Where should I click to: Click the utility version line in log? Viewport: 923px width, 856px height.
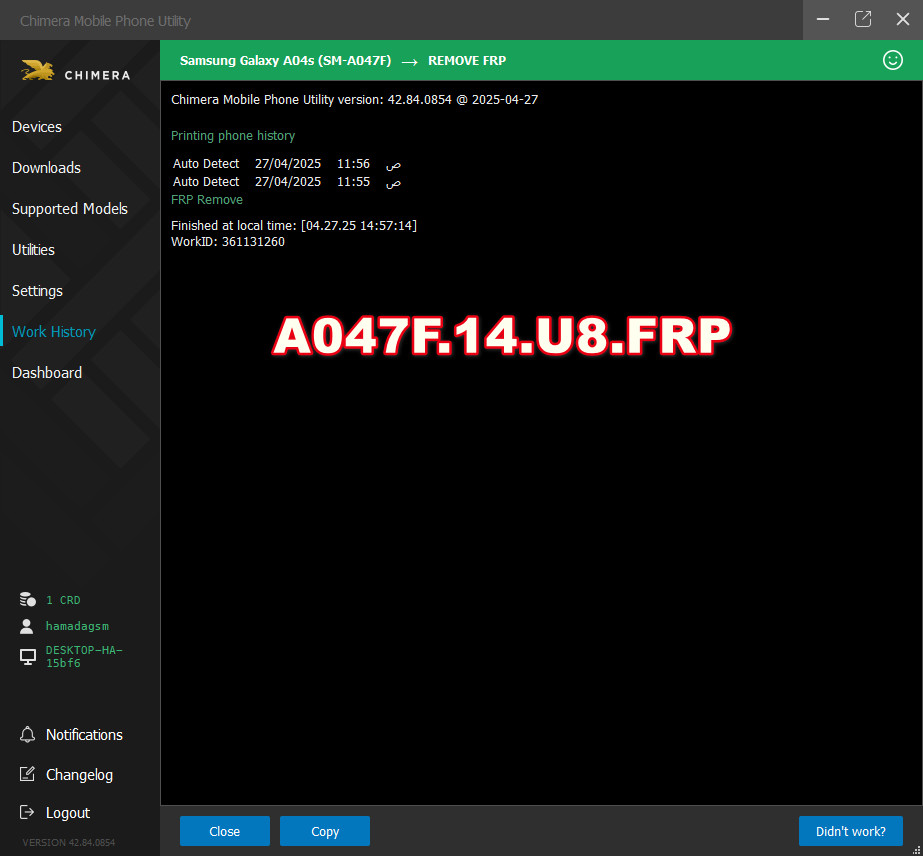point(354,99)
